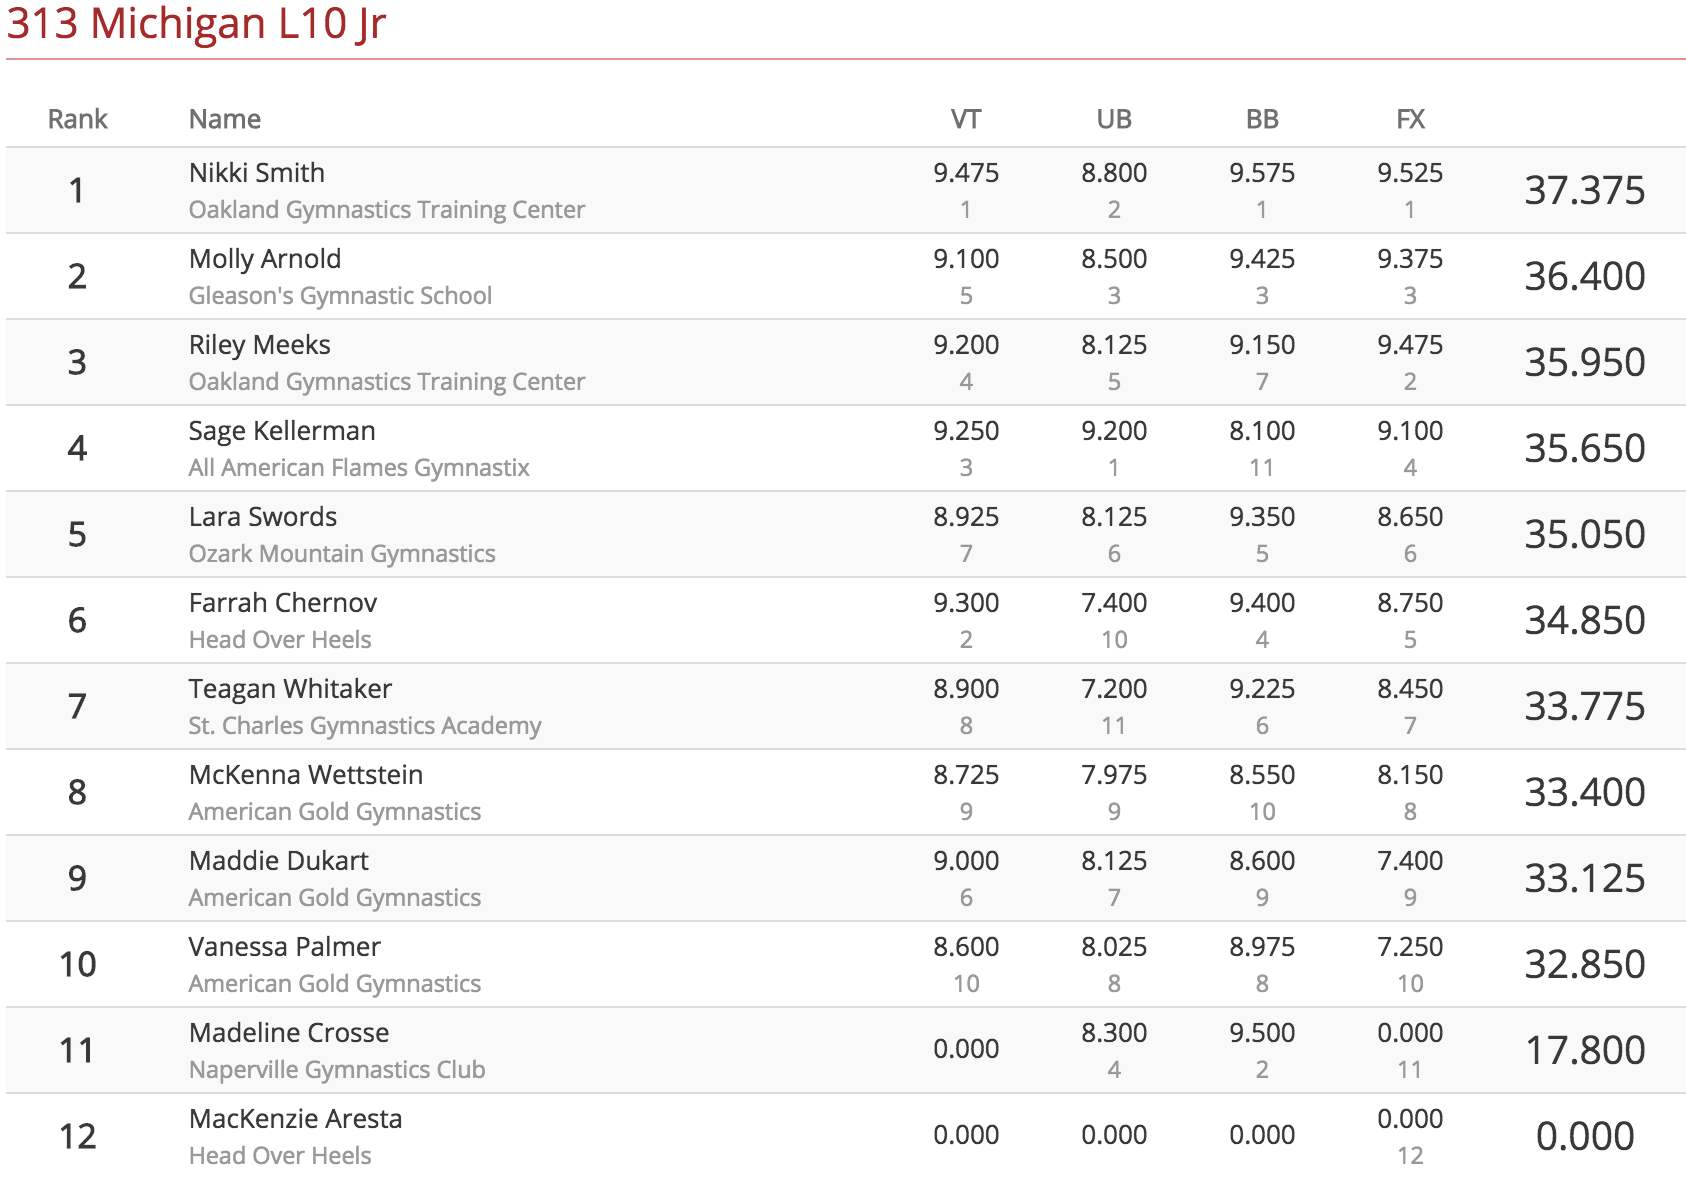Open Ozark Mountain Gymnastics club link

coord(342,554)
